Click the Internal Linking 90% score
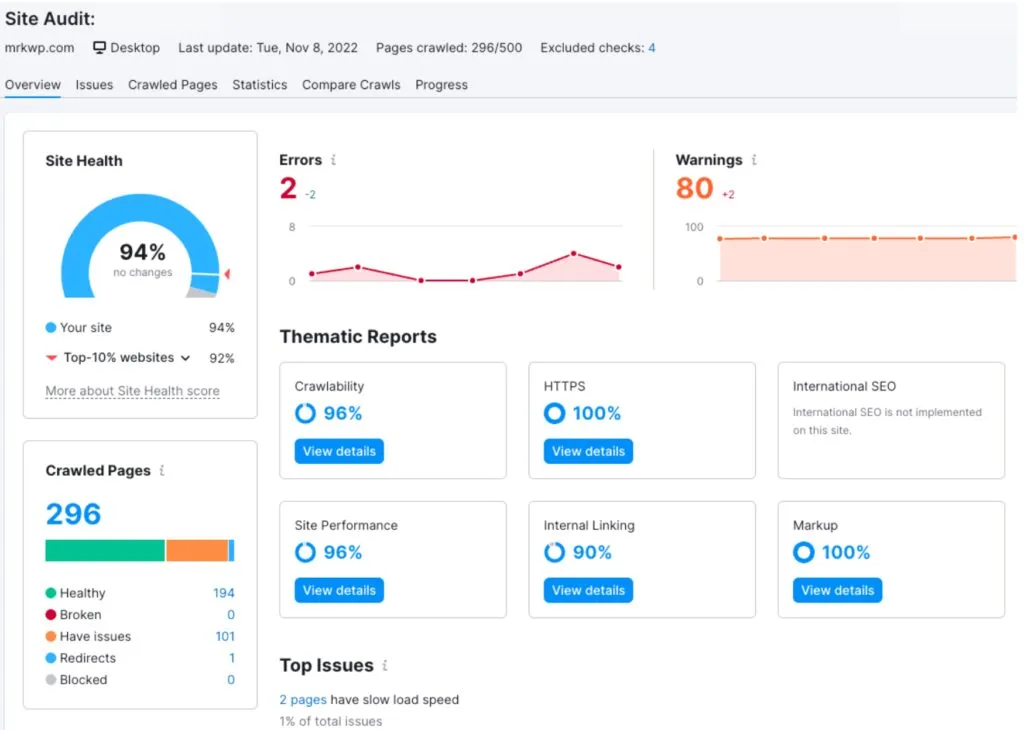This screenshot has height=730, width=1024. click(x=592, y=552)
